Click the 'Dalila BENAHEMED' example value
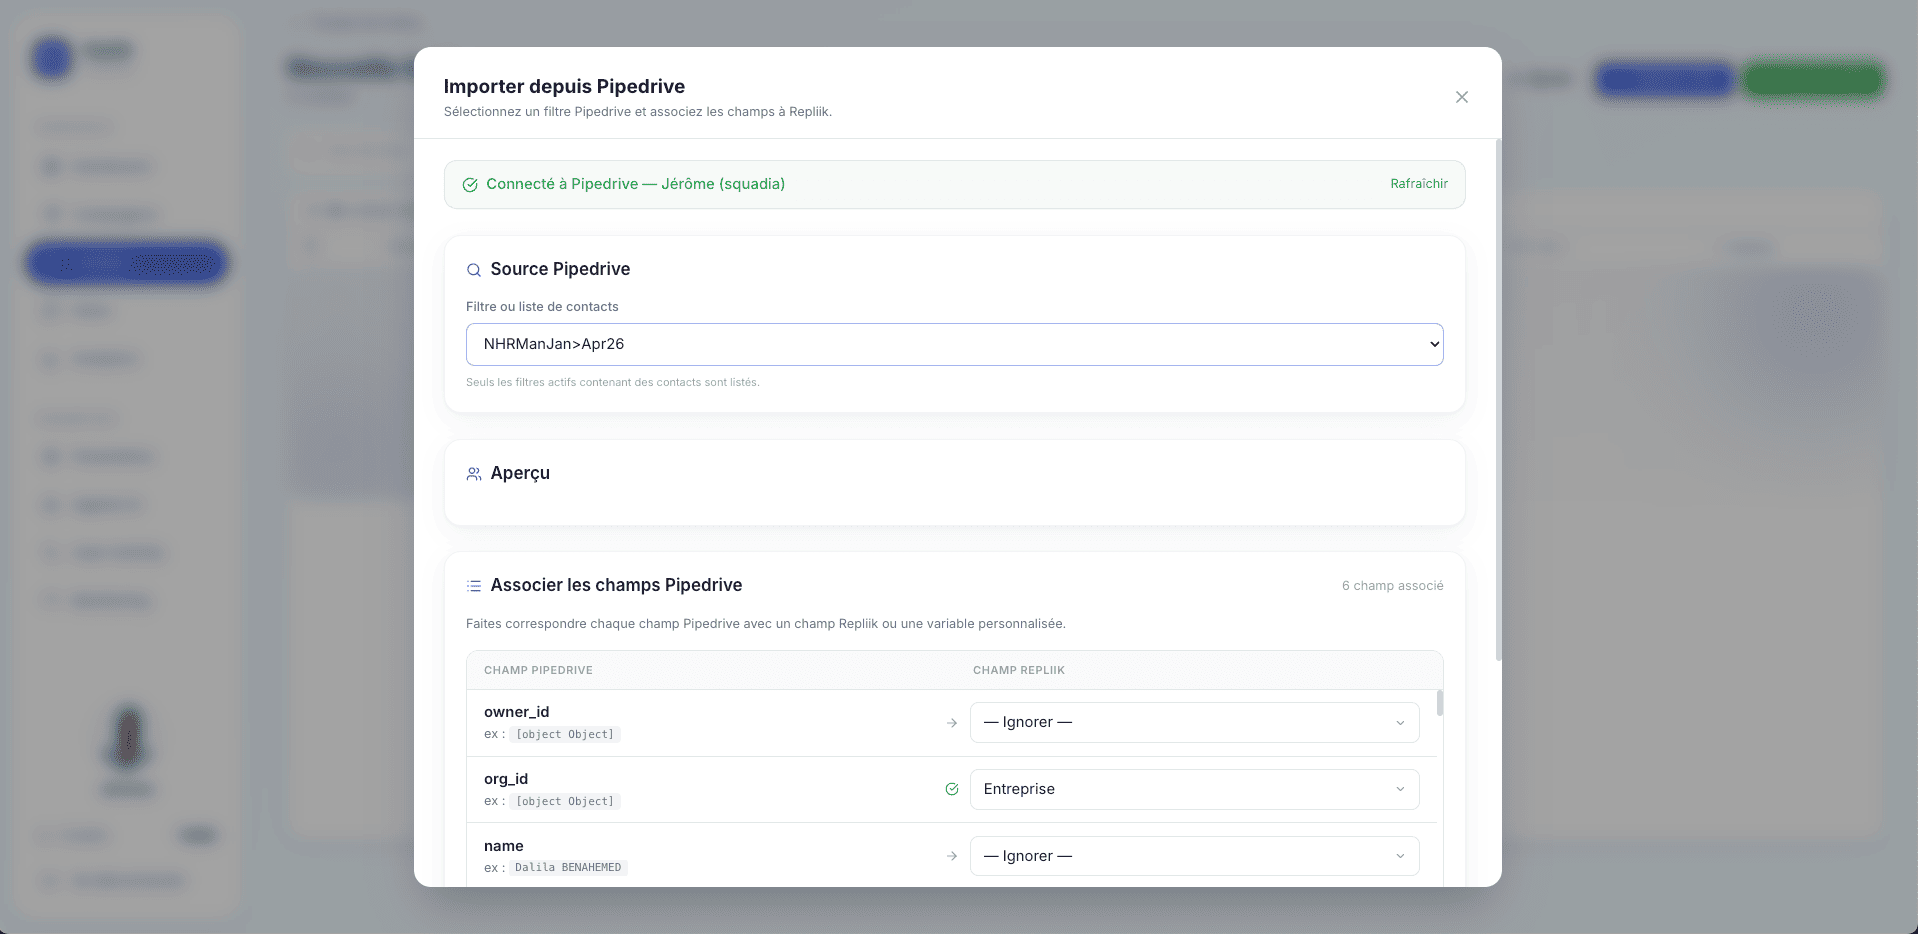1918x934 pixels. (568, 867)
